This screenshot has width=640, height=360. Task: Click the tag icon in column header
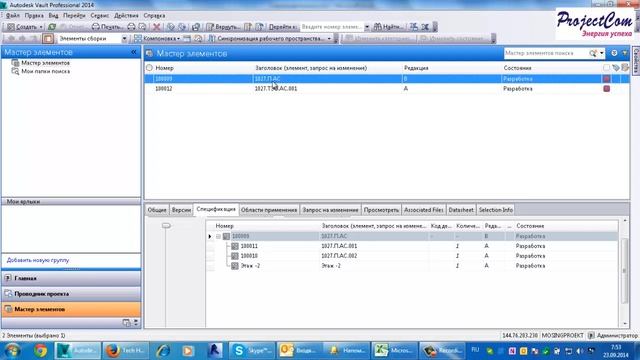tap(616, 68)
